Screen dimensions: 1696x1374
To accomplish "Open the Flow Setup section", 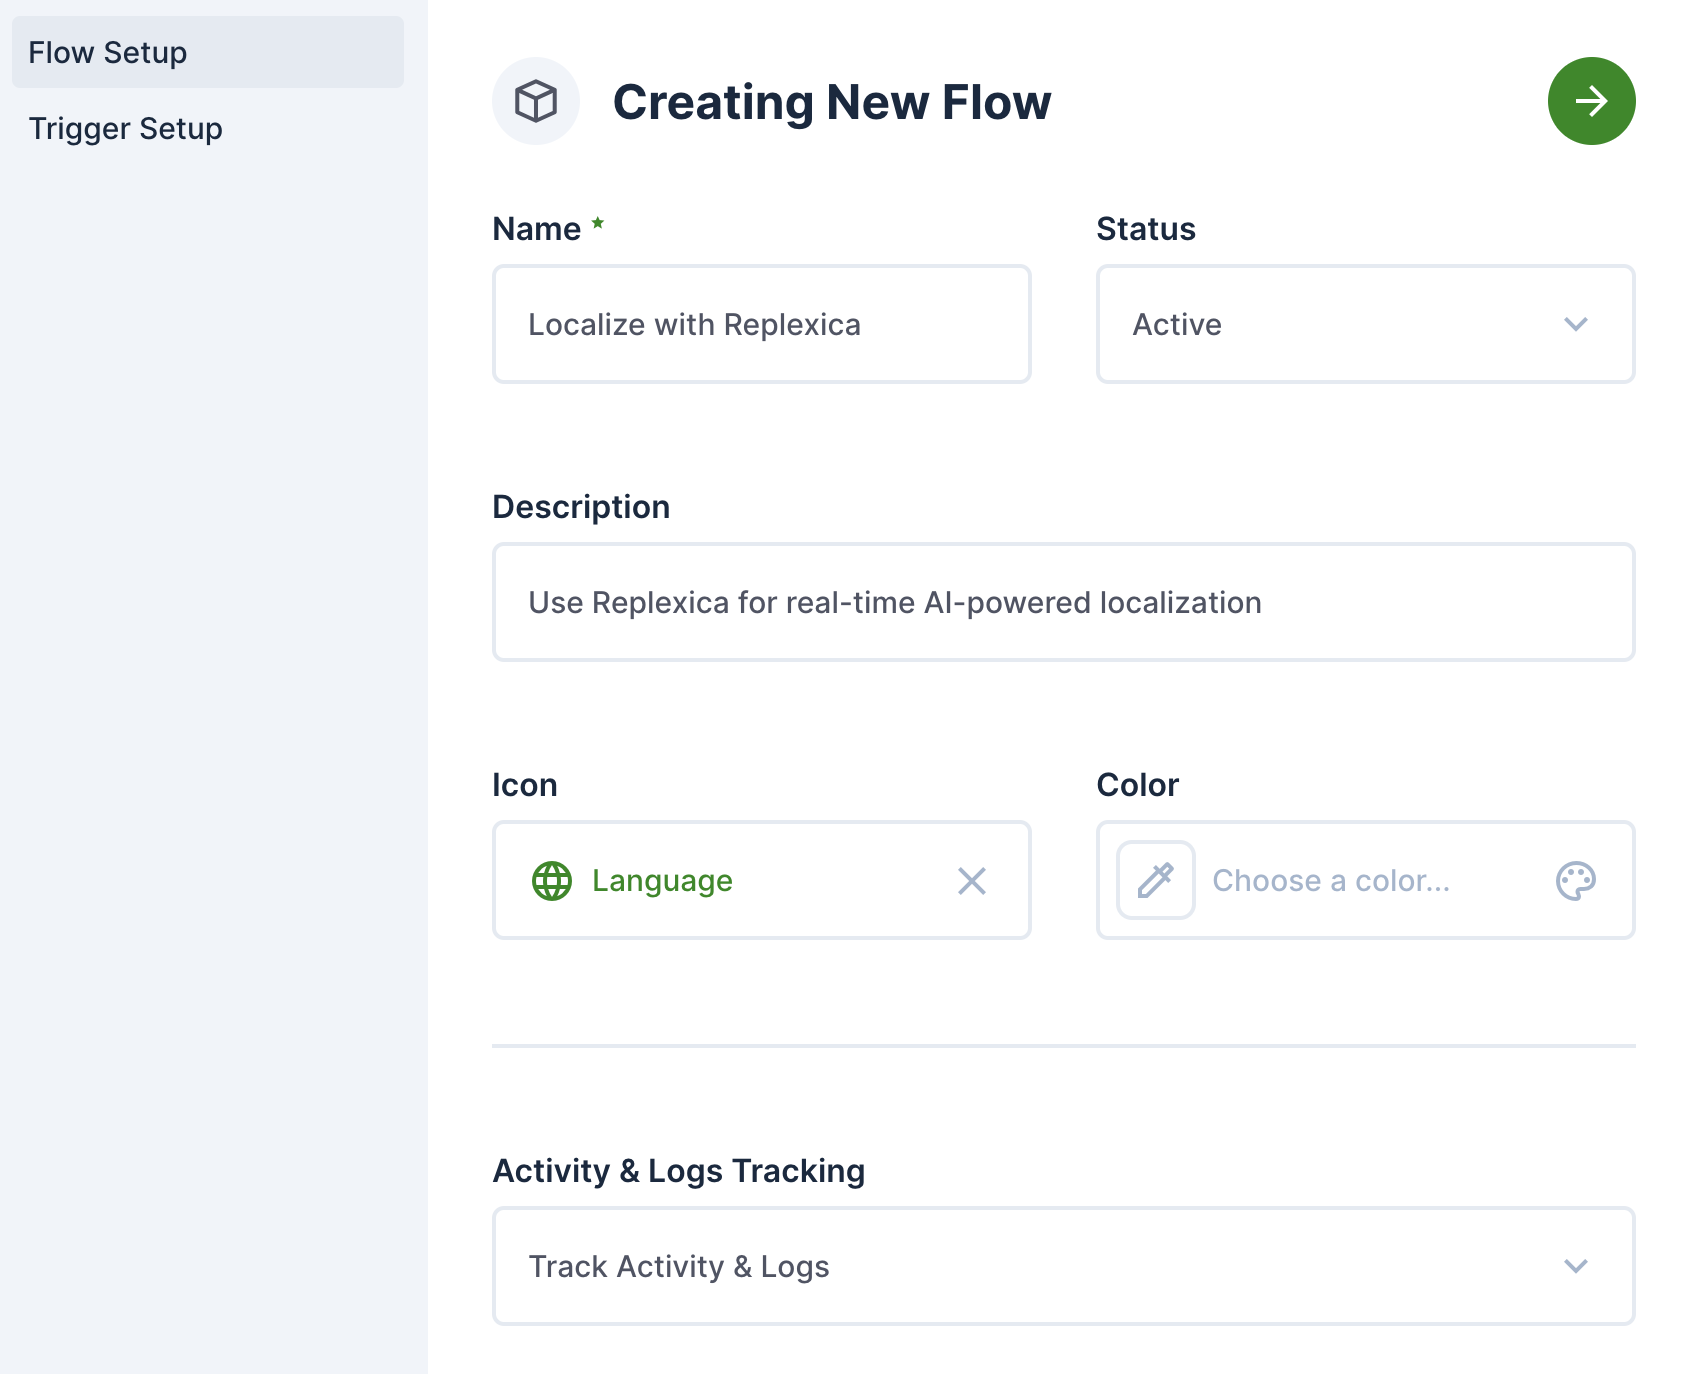I will 208,52.
